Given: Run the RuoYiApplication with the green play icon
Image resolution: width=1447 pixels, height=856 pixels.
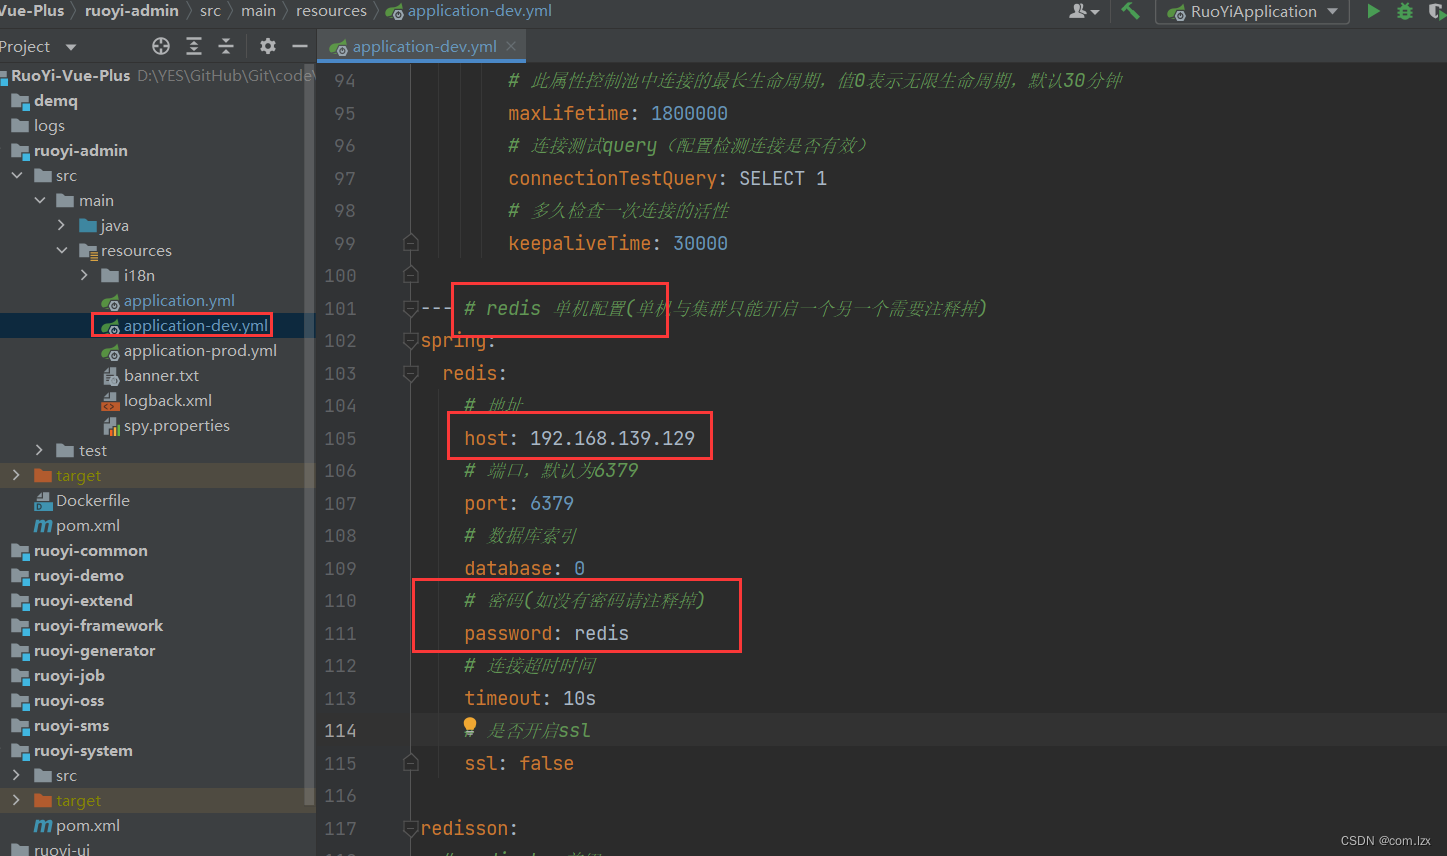Looking at the screenshot, I should [1373, 11].
